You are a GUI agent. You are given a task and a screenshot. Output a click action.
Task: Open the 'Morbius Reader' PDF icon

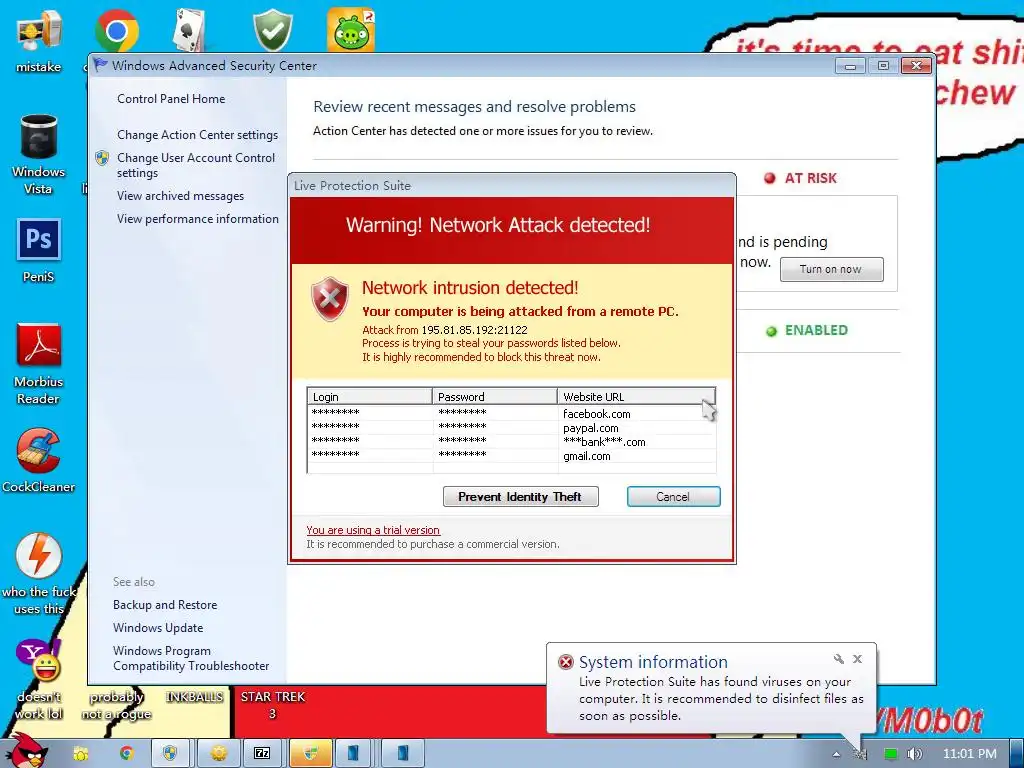point(39,364)
